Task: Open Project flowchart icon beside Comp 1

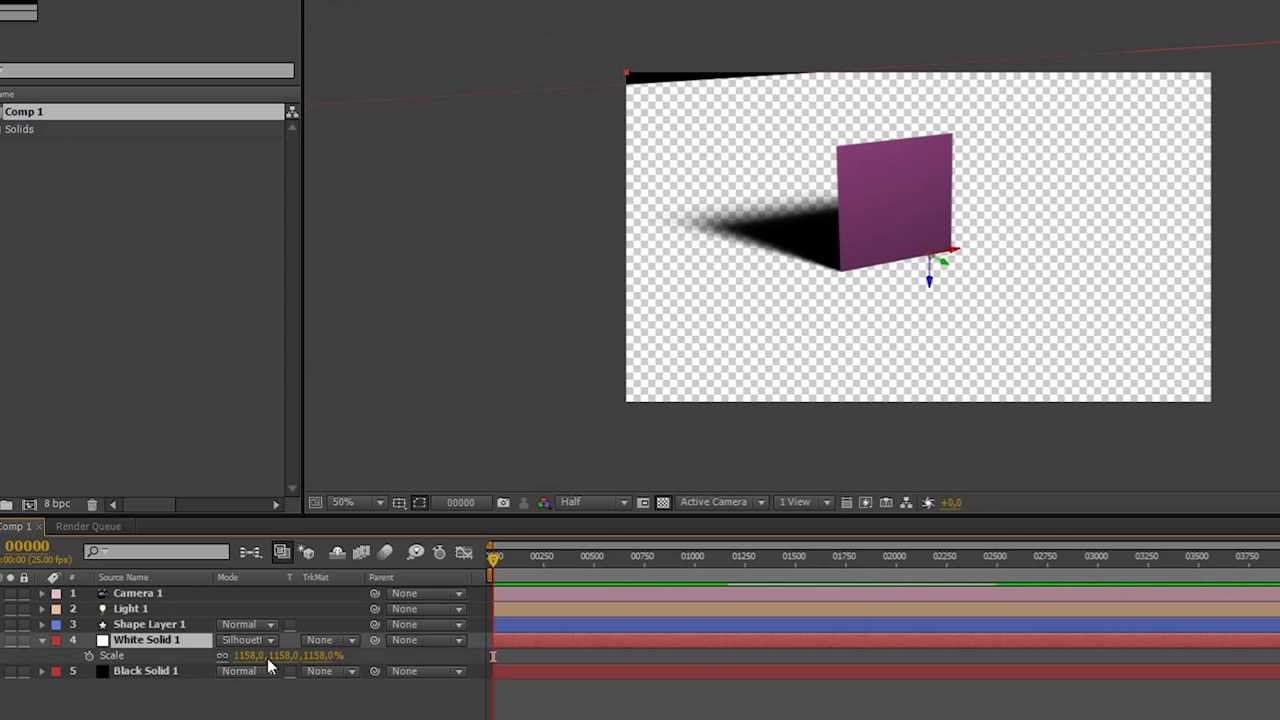Action: 292,112
